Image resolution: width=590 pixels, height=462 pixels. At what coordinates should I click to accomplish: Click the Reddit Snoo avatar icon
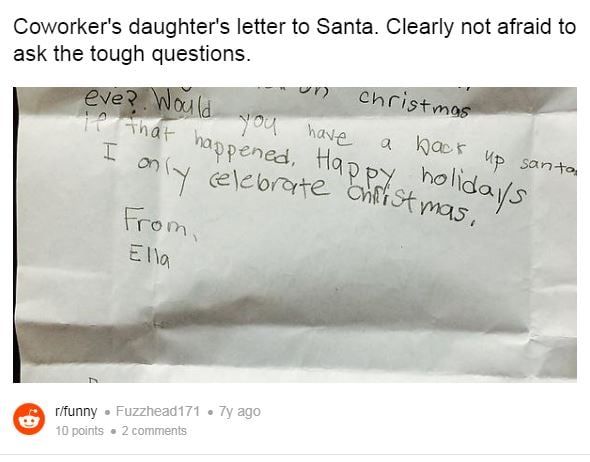[29, 419]
